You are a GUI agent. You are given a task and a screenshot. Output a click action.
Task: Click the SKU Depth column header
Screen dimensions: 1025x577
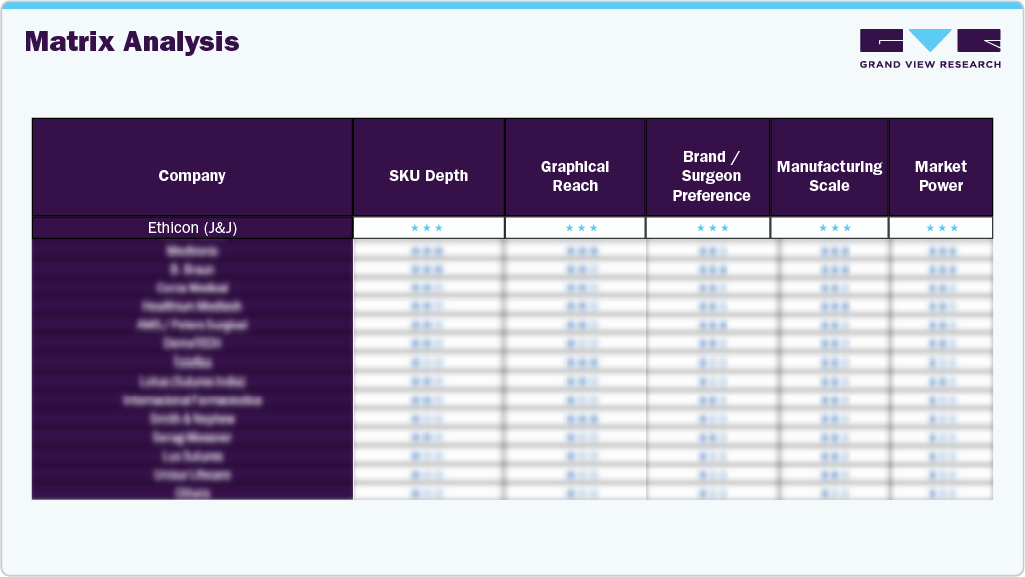[428, 175]
